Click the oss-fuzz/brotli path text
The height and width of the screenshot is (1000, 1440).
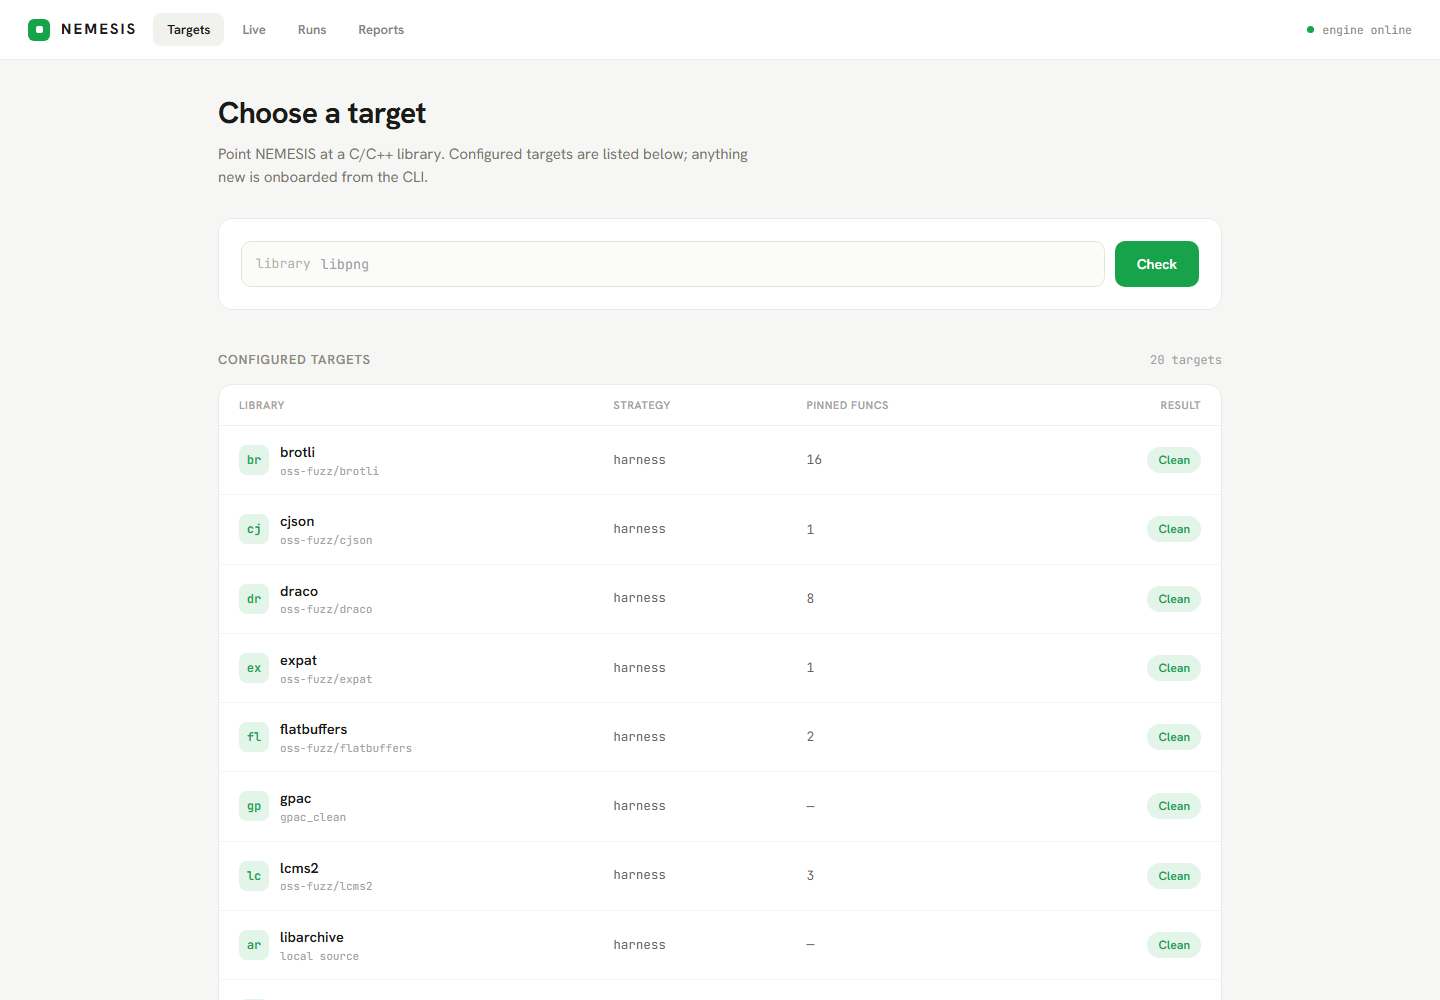click(329, 471)
